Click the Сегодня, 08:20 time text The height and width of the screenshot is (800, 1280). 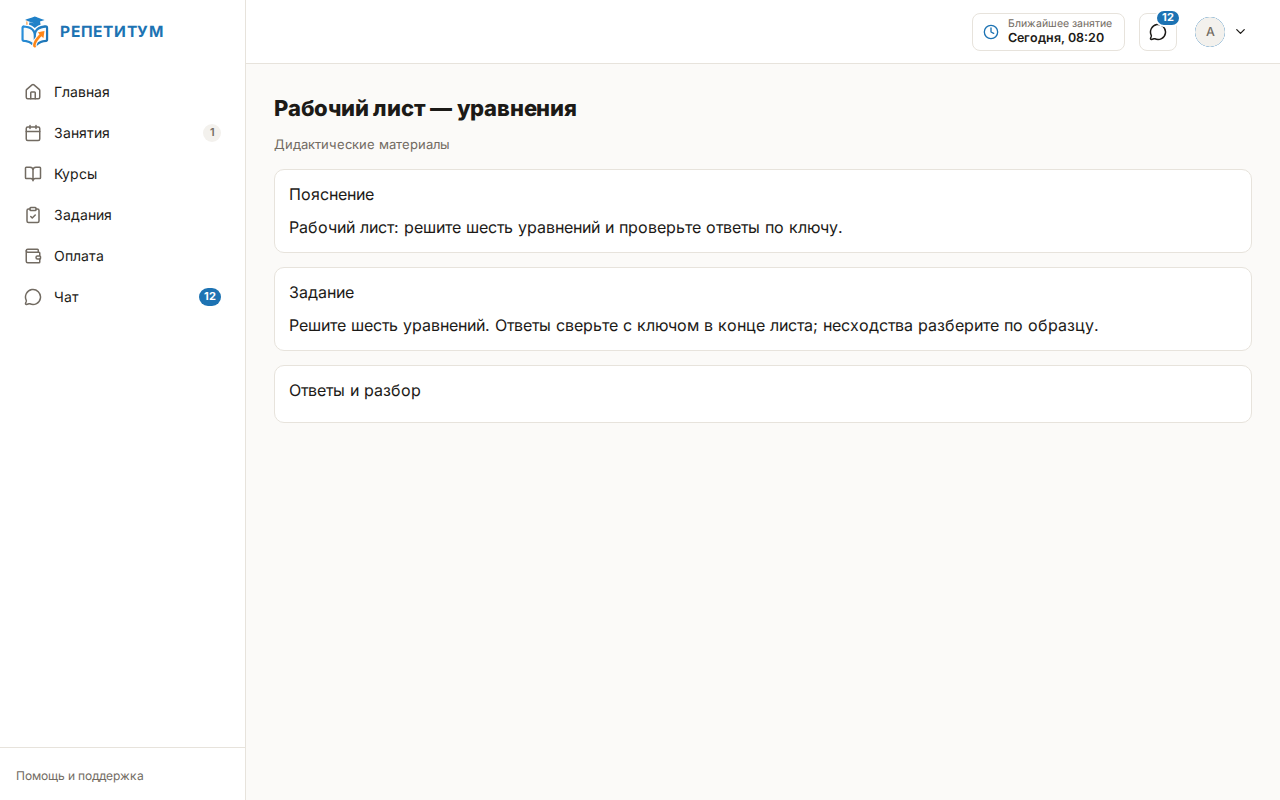click(1056, 38)
